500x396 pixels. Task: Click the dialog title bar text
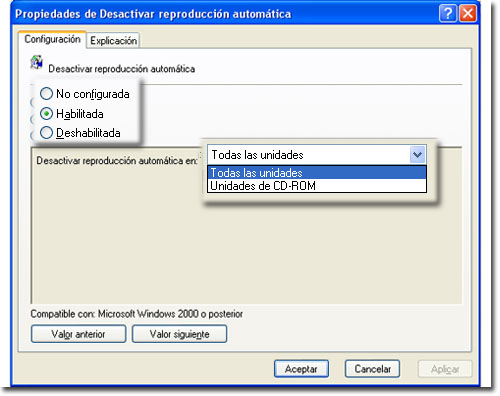pos(153,14)
